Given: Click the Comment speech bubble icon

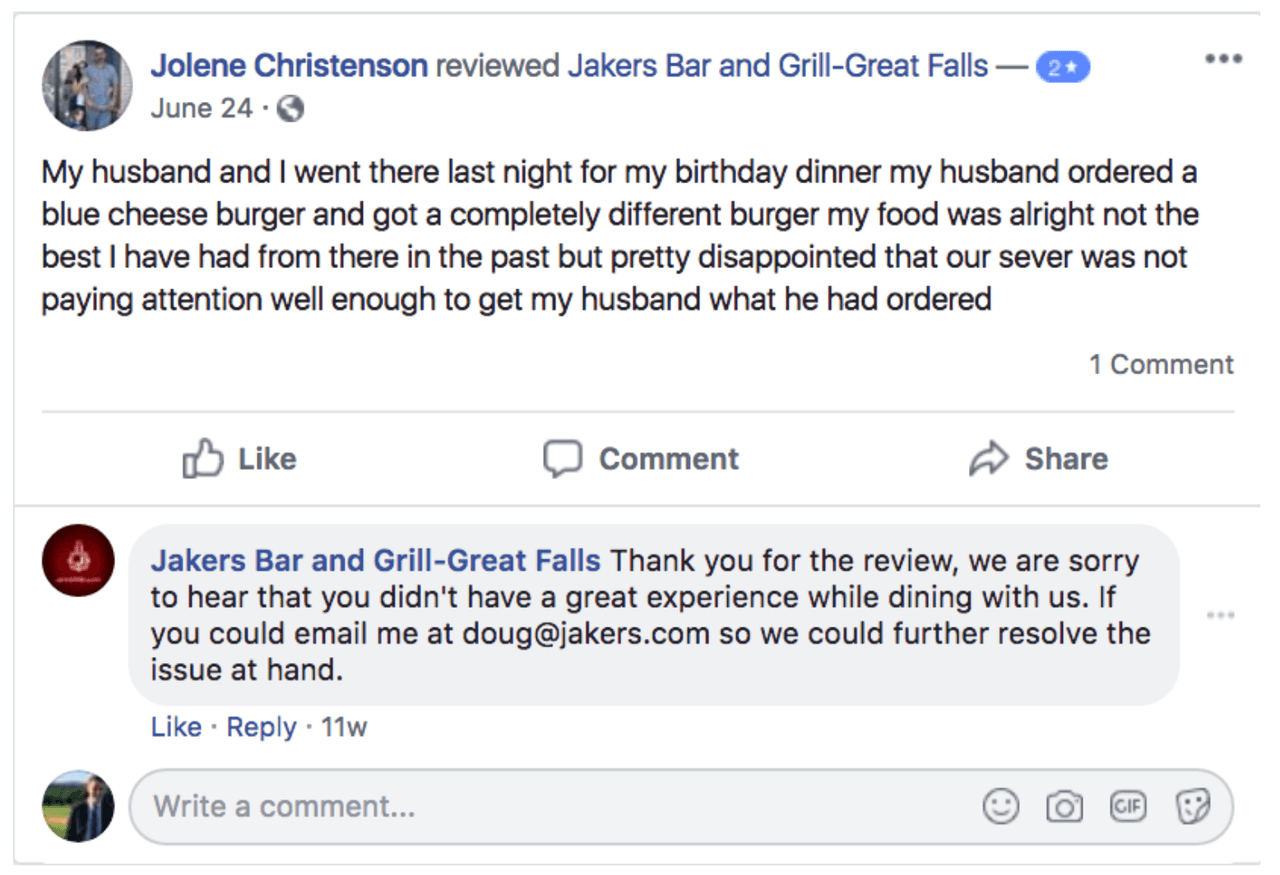Looking at the screenshot, I should [x=562, y=459].
